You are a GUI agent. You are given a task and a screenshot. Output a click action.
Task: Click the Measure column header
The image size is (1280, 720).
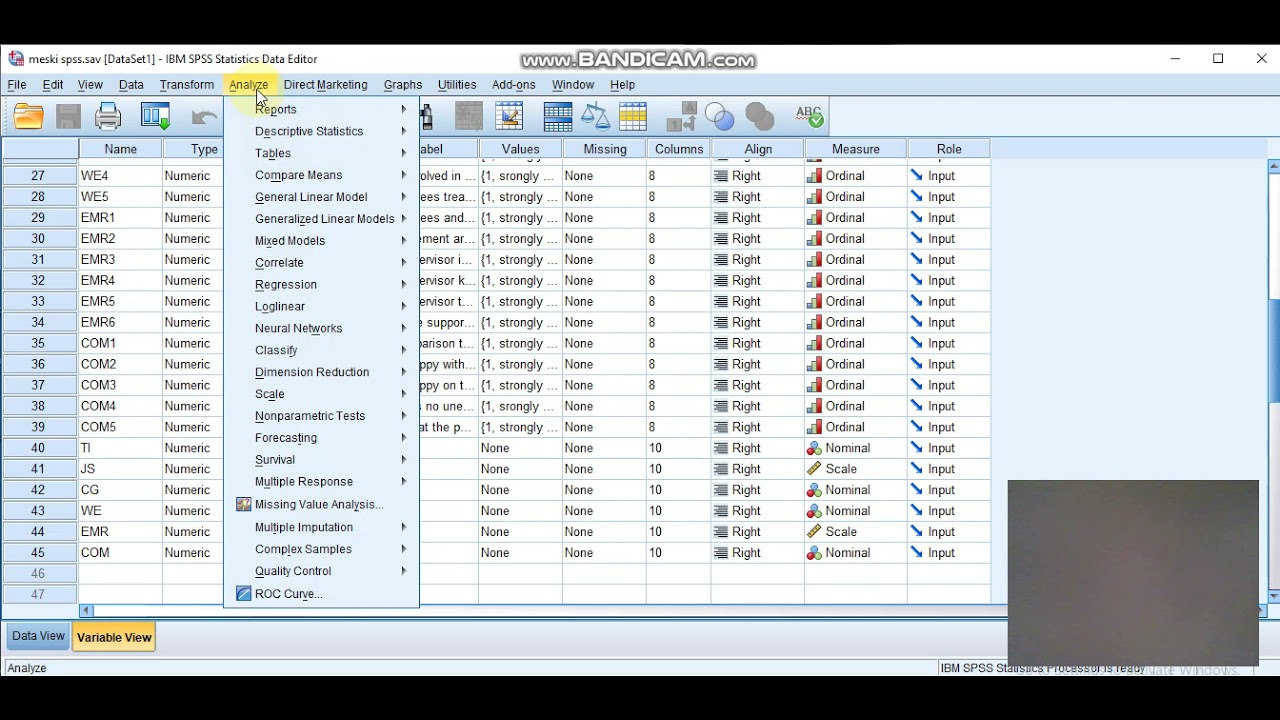click(856, 149)
